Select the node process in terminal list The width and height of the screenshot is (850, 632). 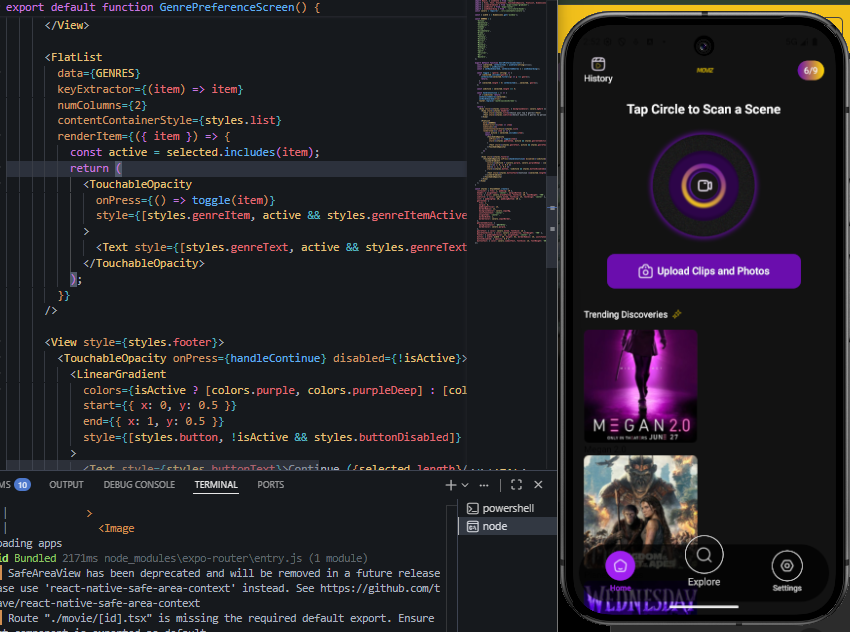click(496, 525)
